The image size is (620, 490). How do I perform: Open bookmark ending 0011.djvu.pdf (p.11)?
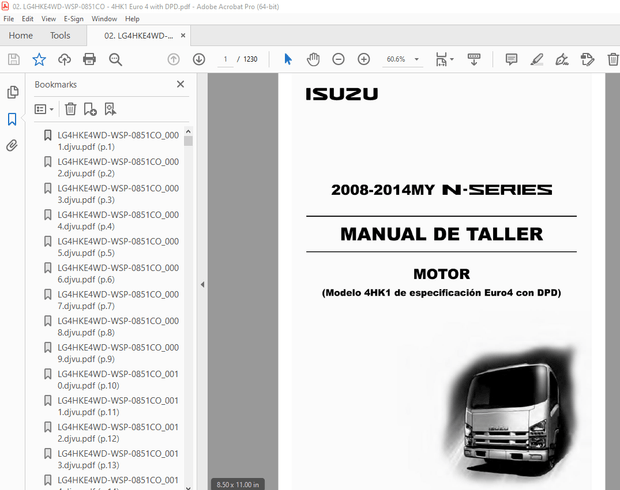[x=118, y=406]
